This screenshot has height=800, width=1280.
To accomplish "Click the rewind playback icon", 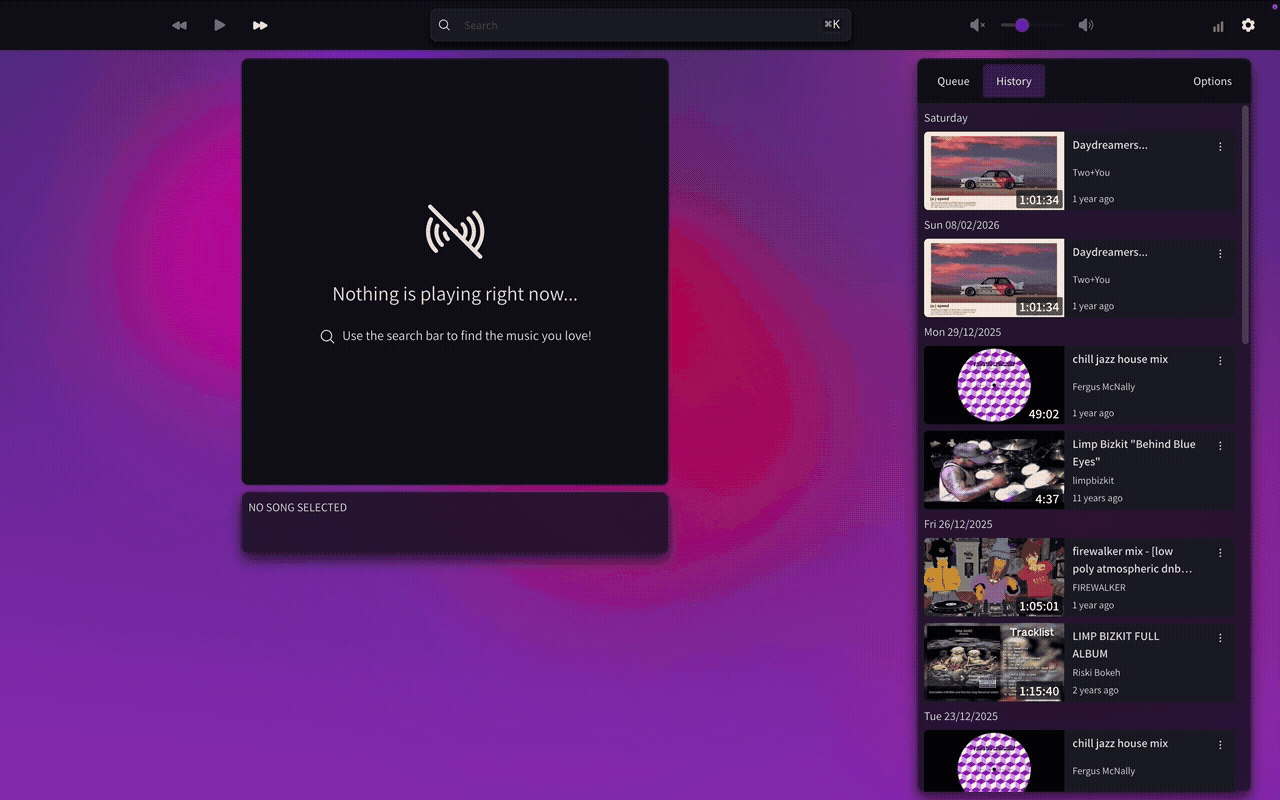I will [179, 25].
